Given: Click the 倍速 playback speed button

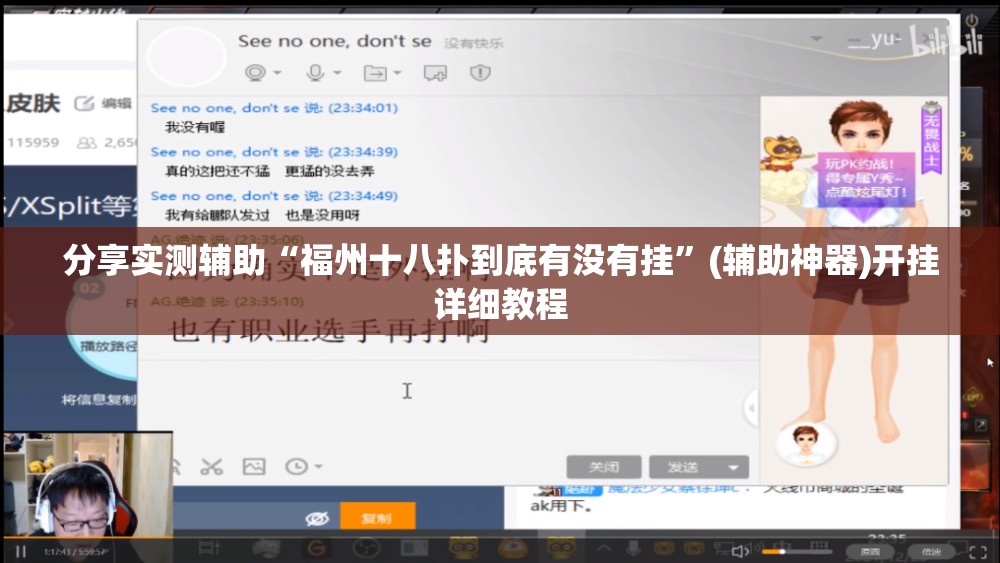Looking at the screenshot, I should click(x=931, y=552).
